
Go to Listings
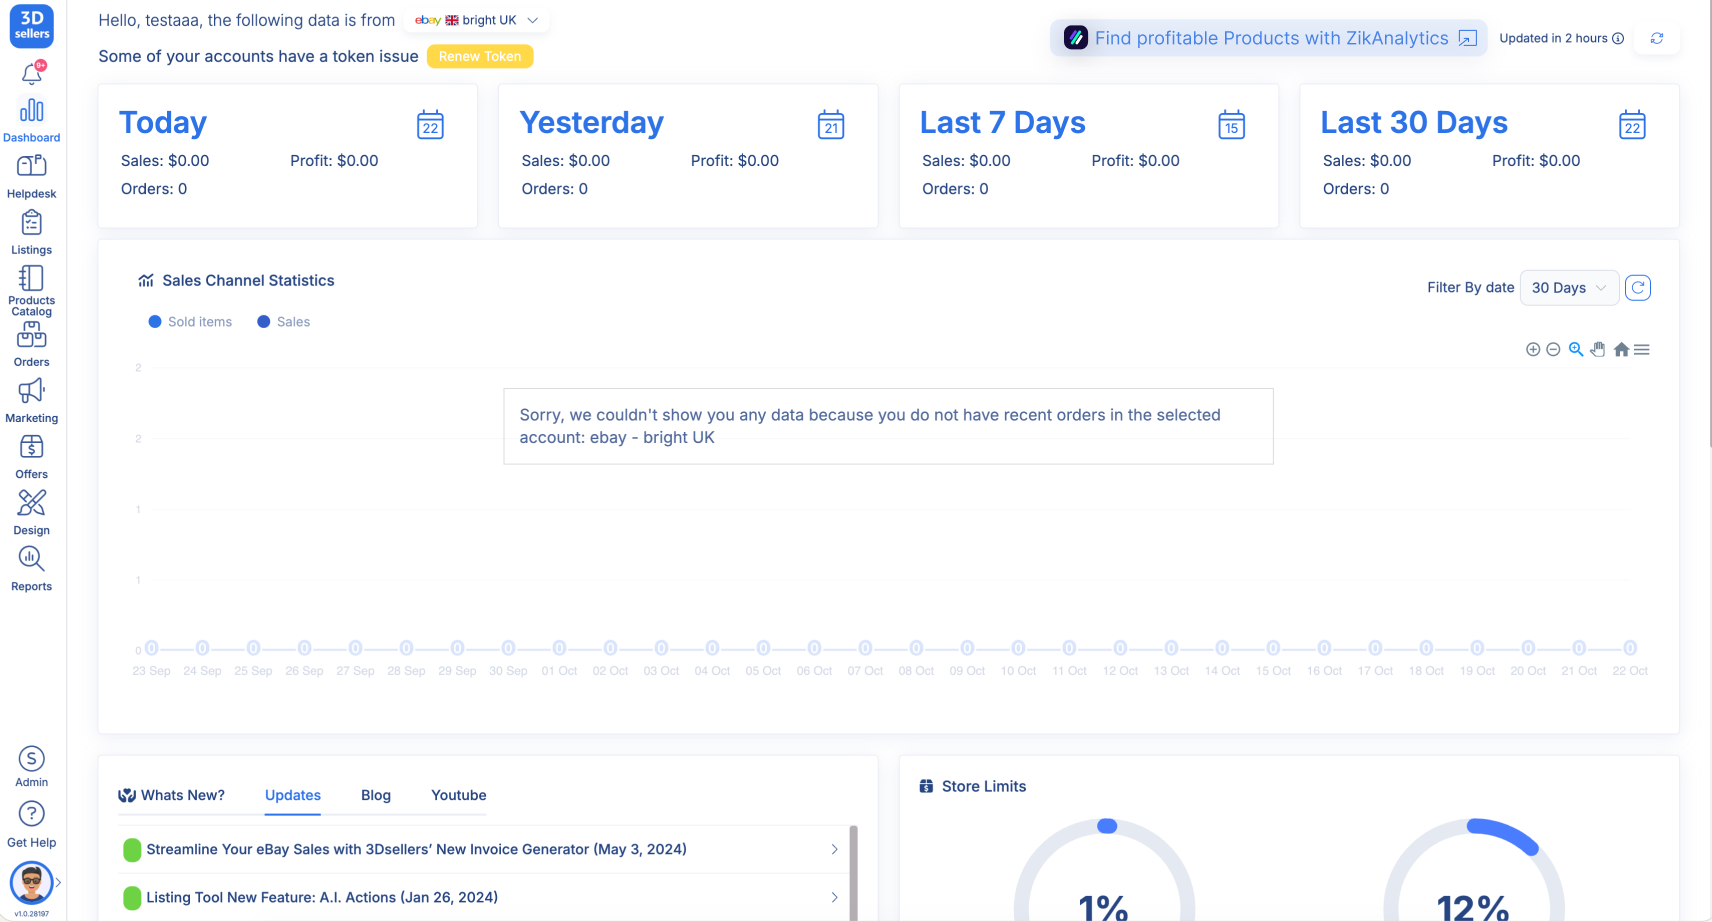(x=32, y=232)
